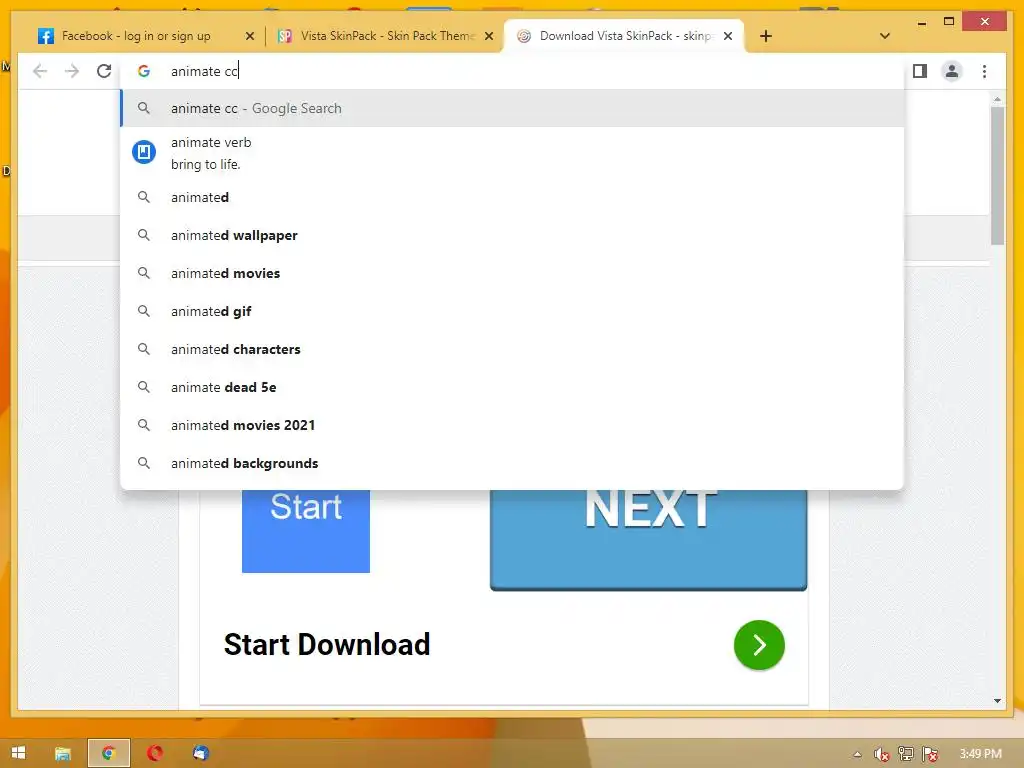This screenshot has width=1024, height=768.
Task: Select 'animated movies 2021' suggestion
Action: click(x=512, y=425)
